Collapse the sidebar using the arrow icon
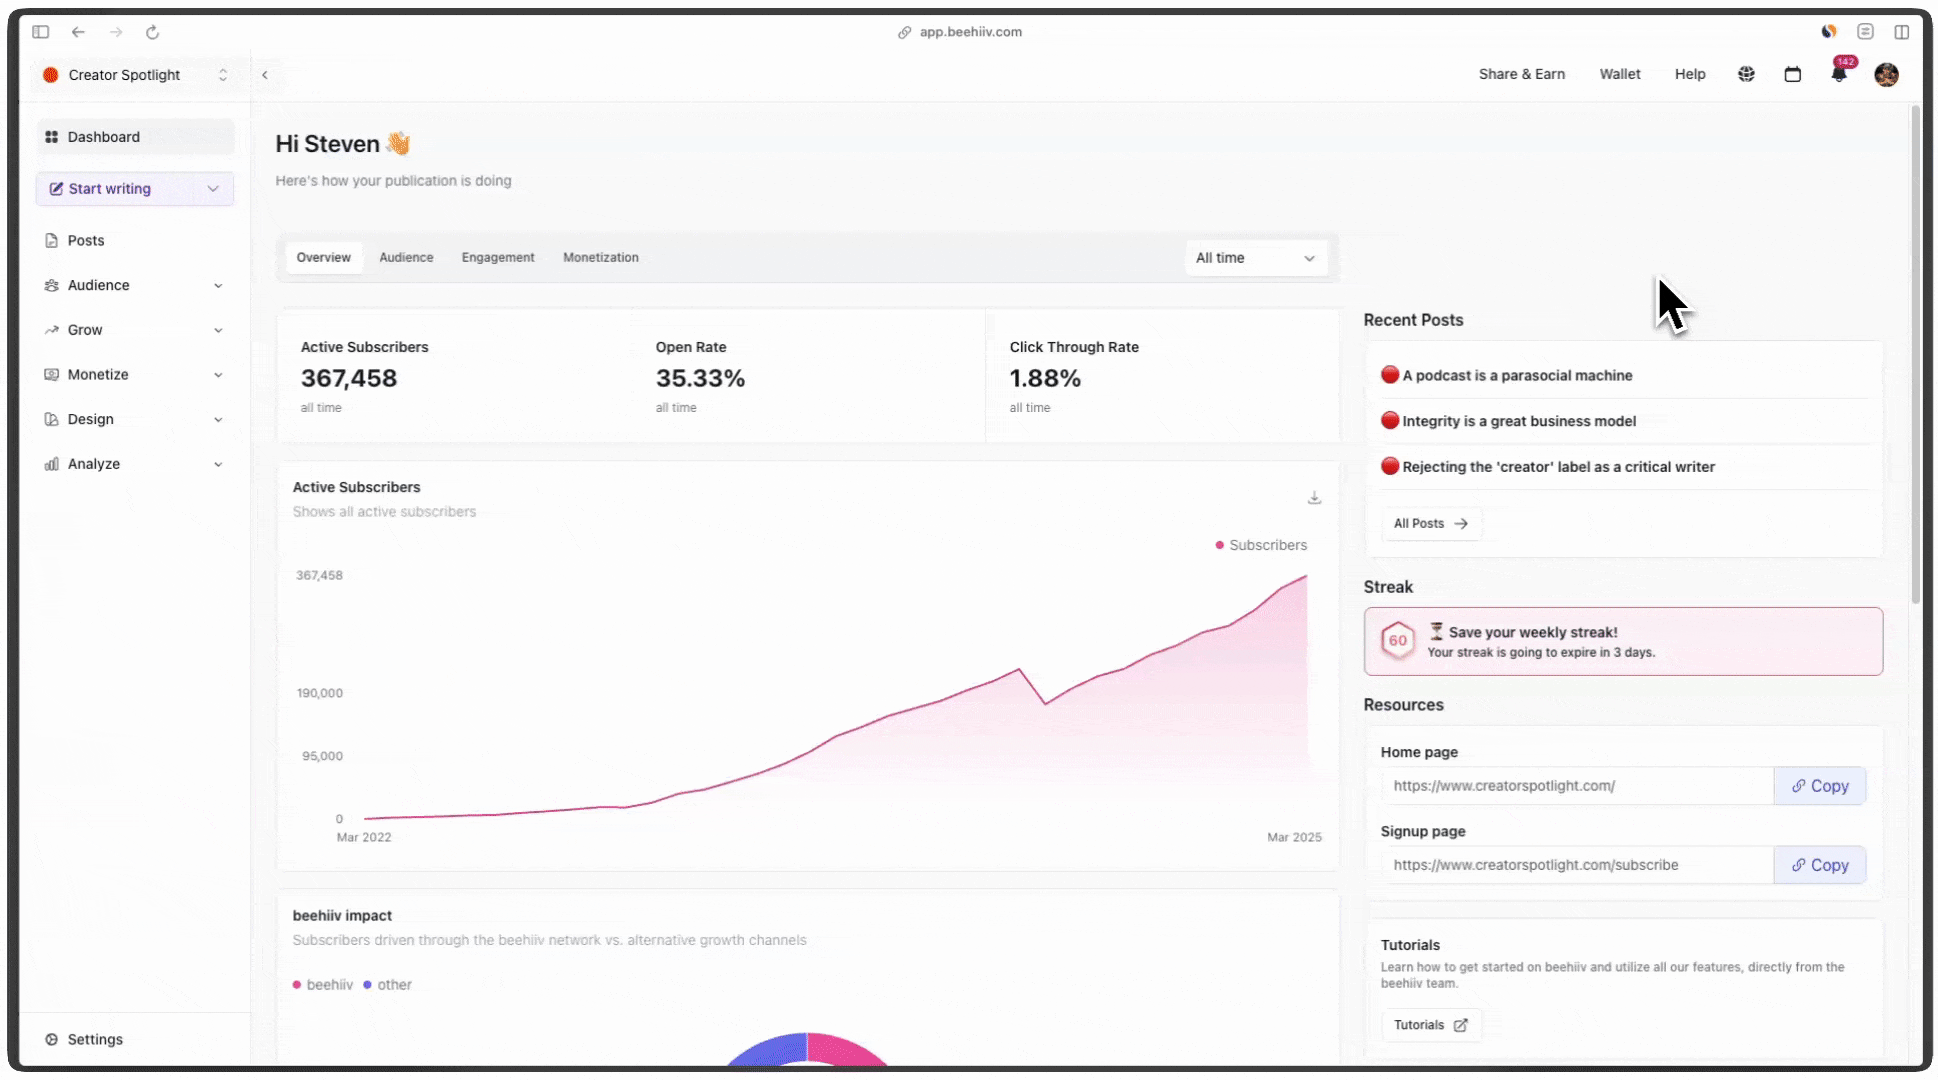1938x1080 pixels. tap(265, 75)
